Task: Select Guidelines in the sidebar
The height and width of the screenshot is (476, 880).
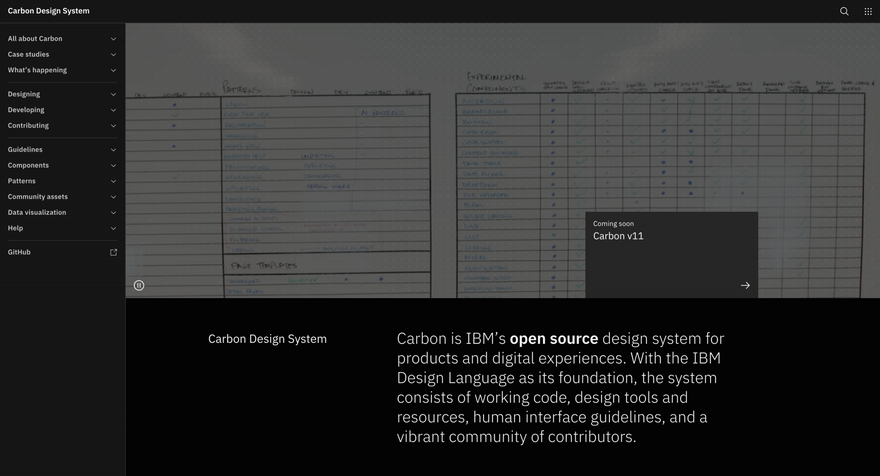Action: [x=25, y=150]
